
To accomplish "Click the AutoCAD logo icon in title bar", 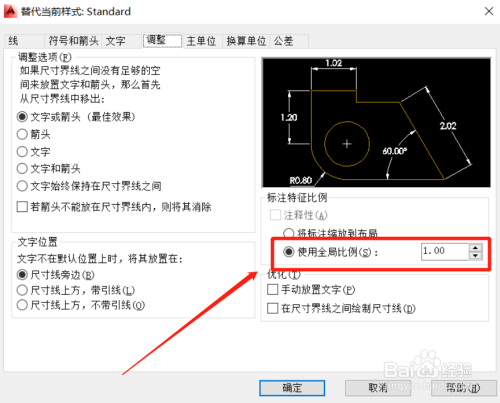I will (10, 11).
